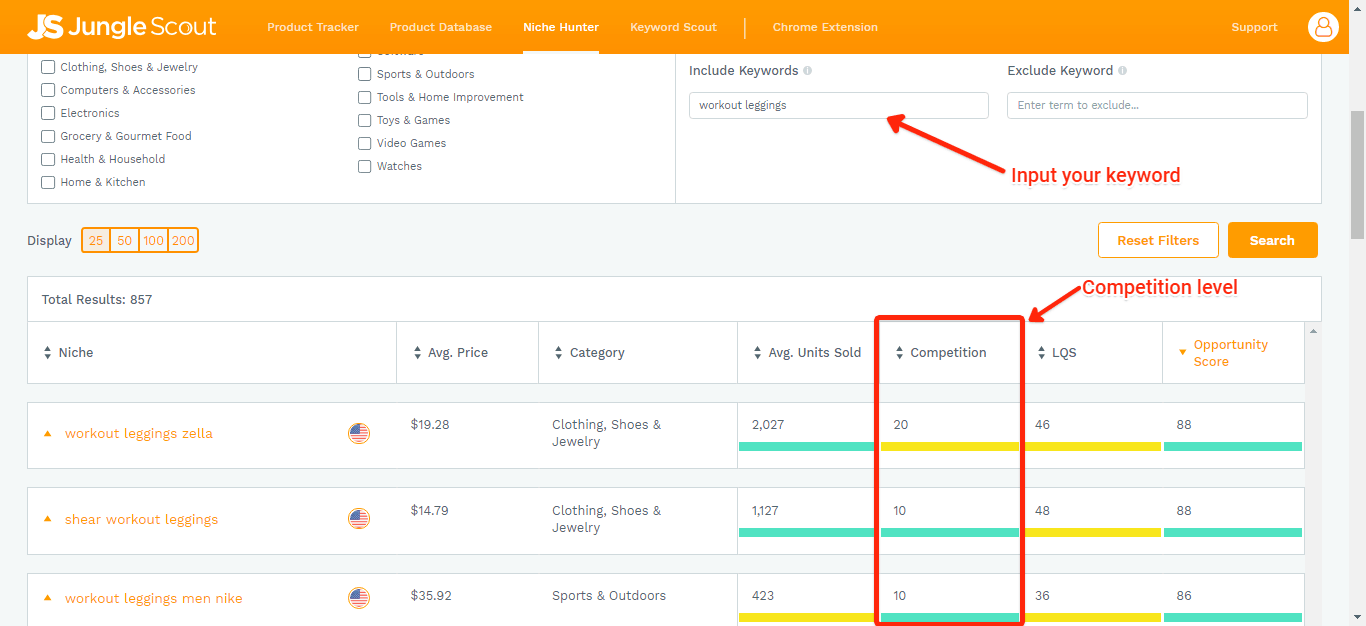
Task: Open the Chrome Extension menu item
Action: pos(825,27)
